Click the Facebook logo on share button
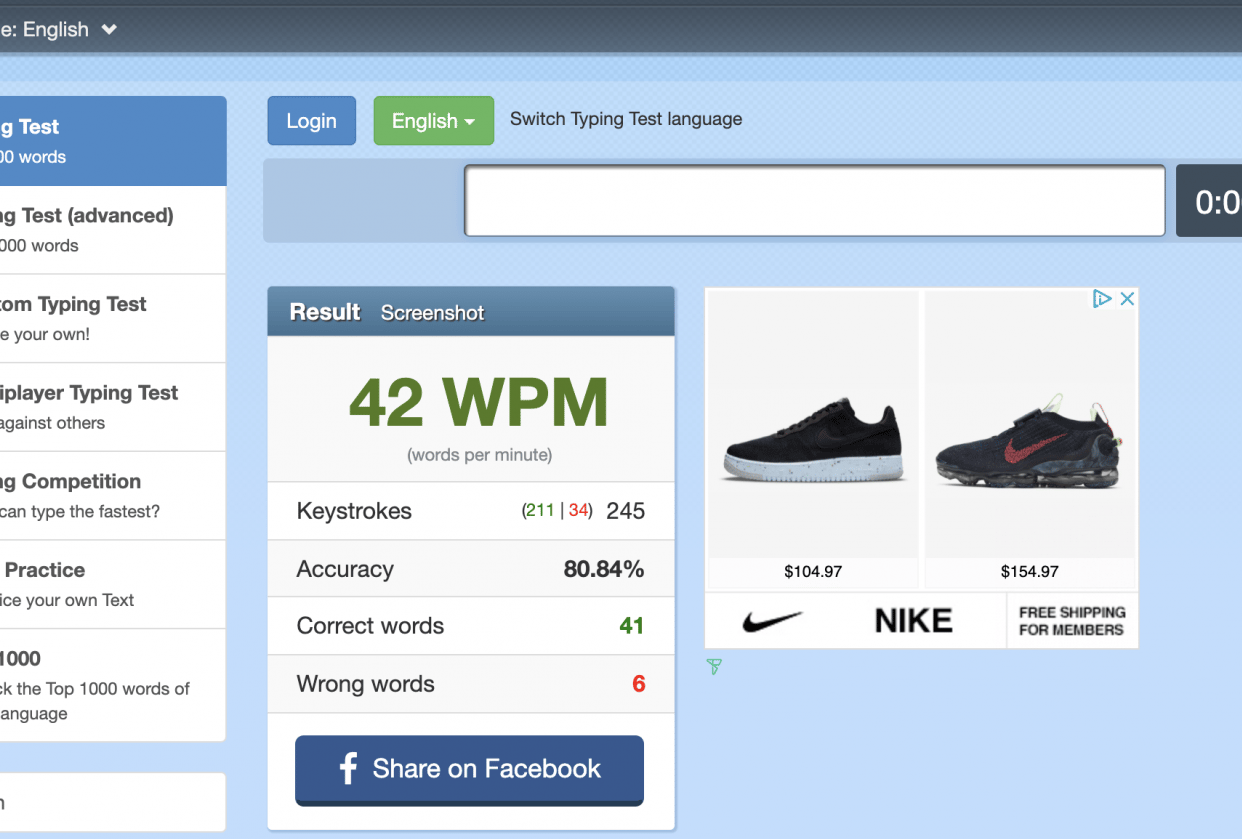 348,769
